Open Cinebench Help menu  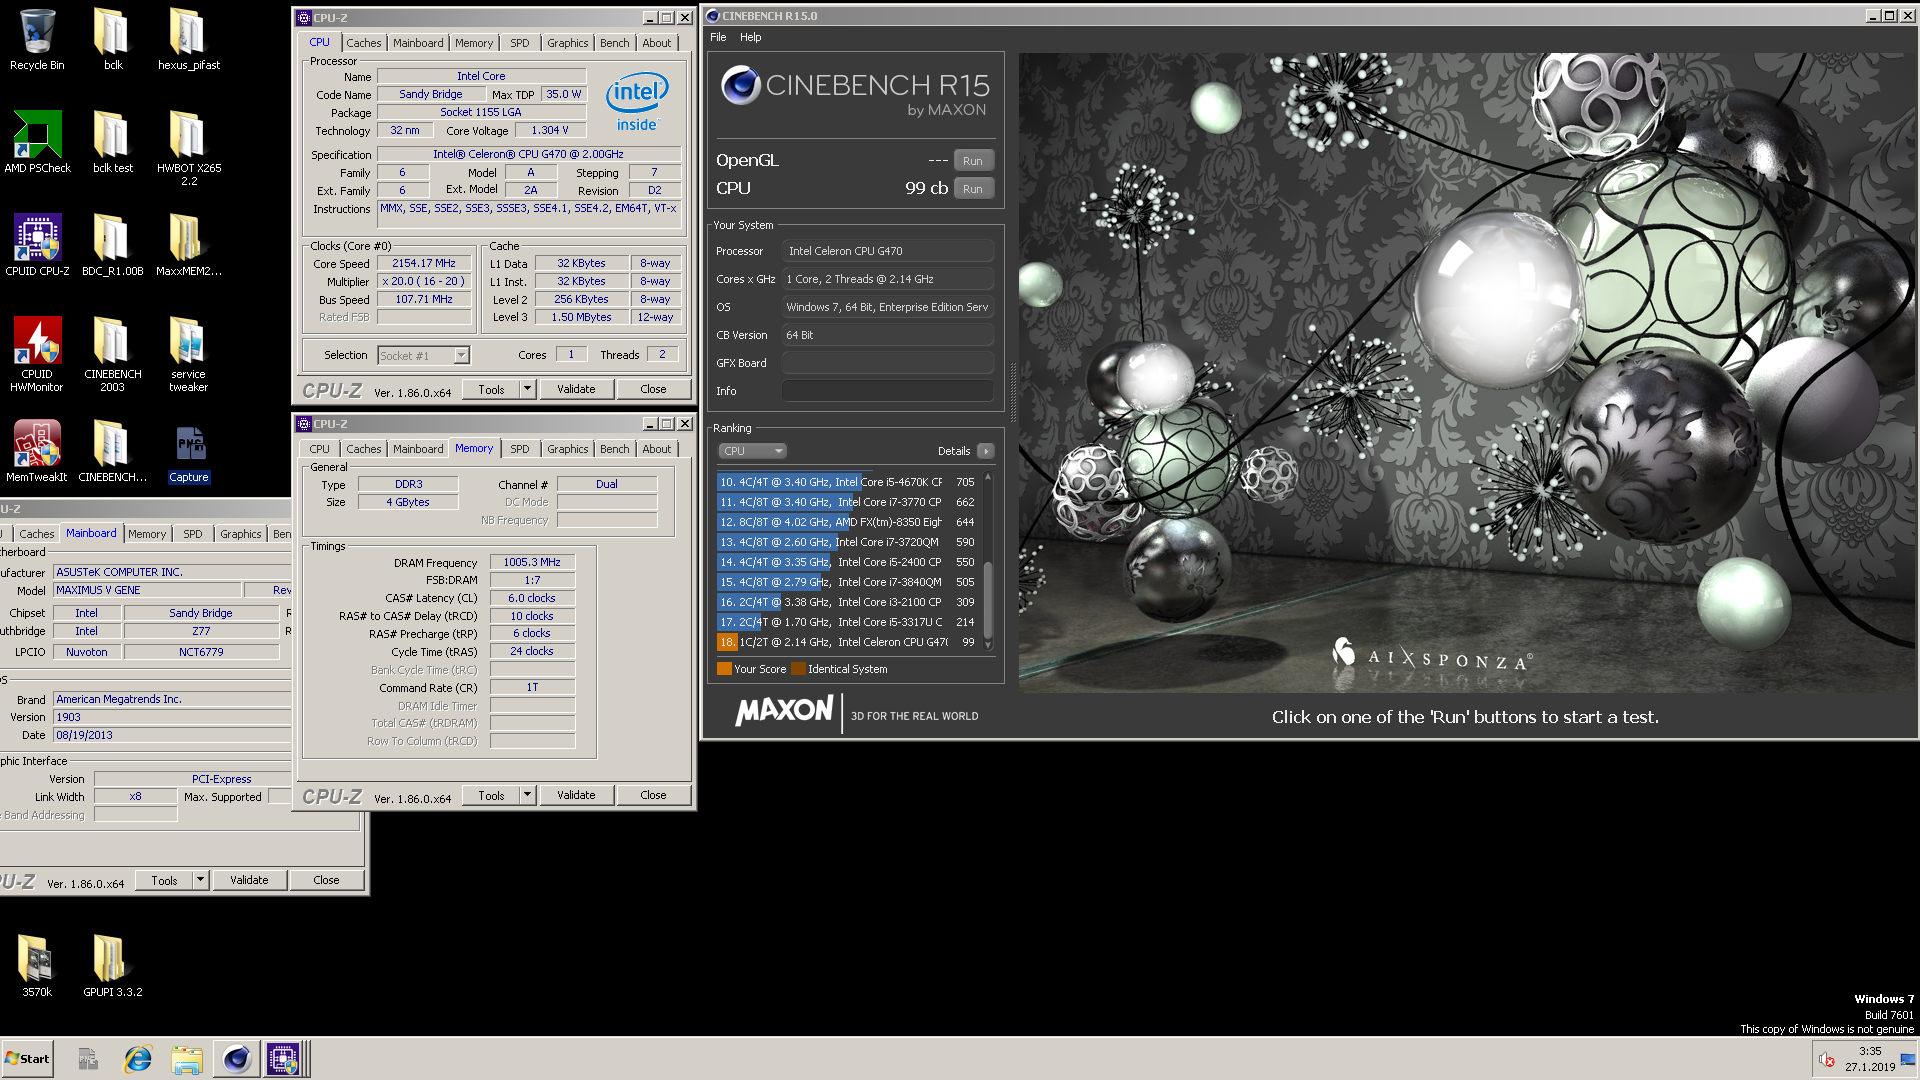click(750, 37)
